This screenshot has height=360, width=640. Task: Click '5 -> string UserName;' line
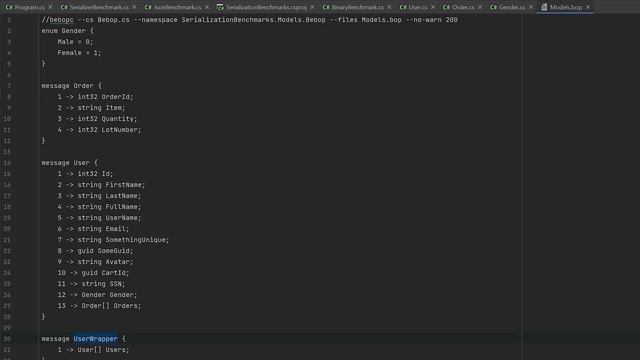tap(99, 218)
